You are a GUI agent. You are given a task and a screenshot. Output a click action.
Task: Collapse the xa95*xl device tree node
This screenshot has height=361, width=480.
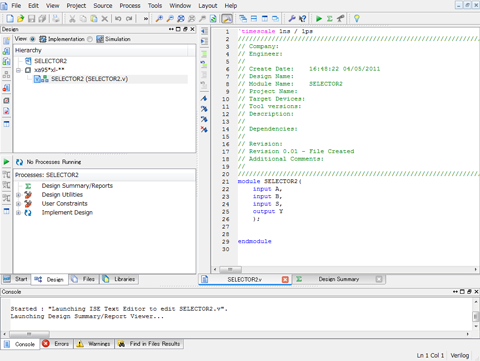tap(19, 70)
